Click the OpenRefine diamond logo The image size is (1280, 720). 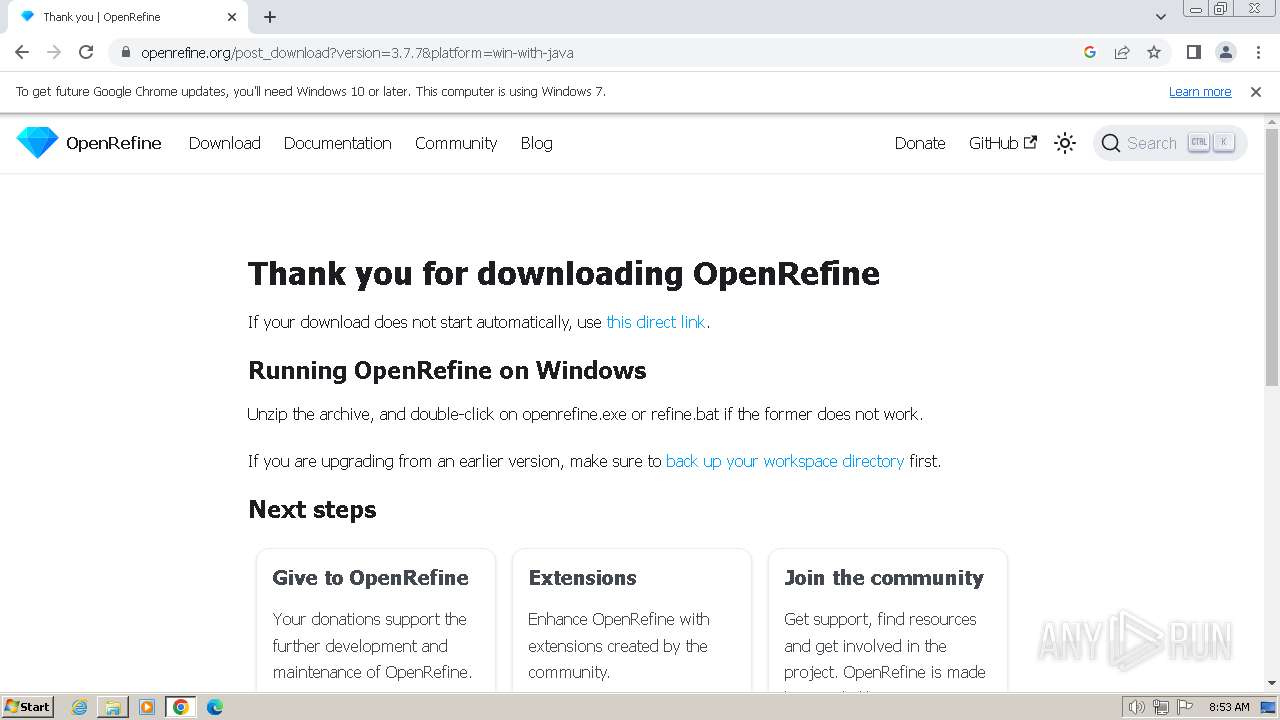(38, 143)
